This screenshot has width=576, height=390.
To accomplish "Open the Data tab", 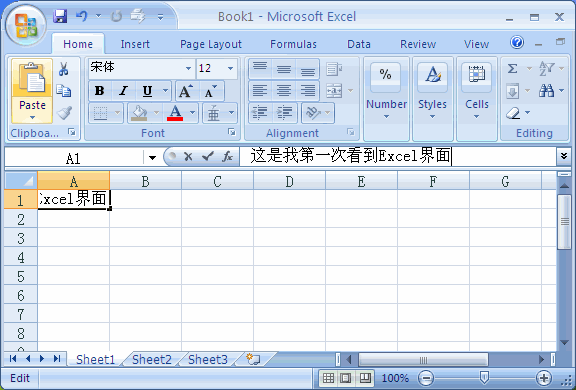I will (x=359, y=44).
